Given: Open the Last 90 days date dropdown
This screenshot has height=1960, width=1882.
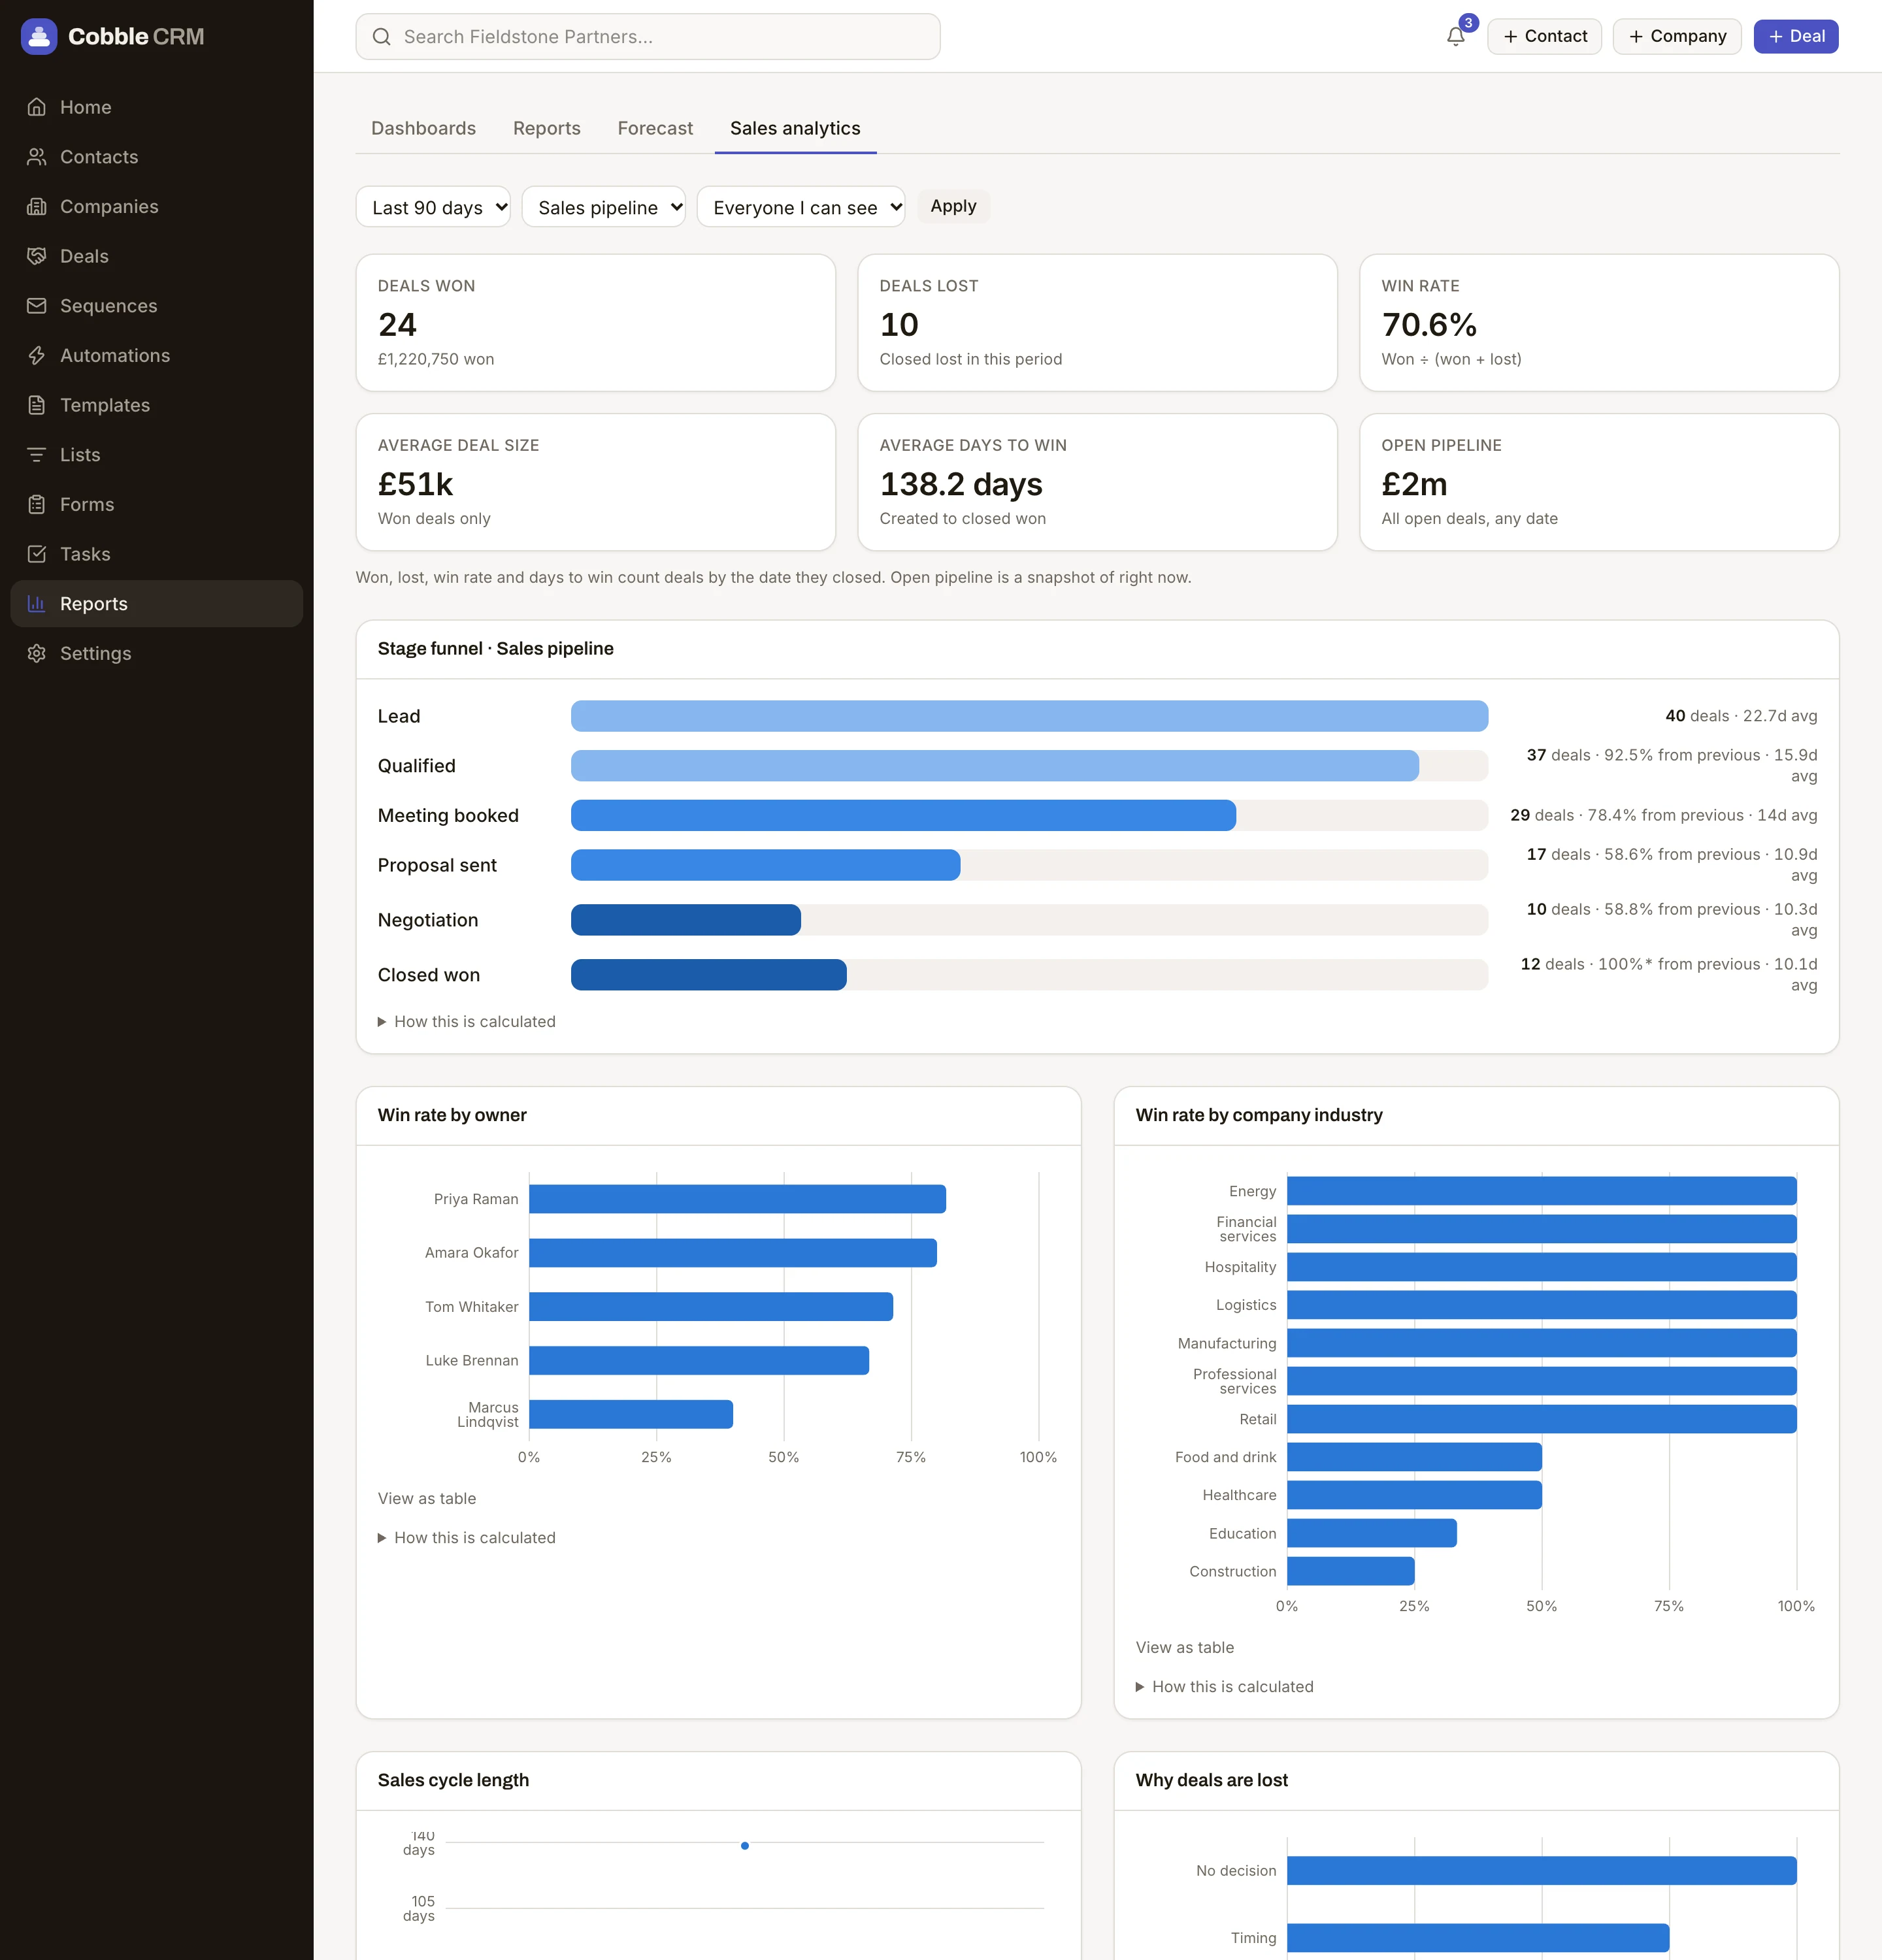Looking at the screenshot, I should pos(433,207).
